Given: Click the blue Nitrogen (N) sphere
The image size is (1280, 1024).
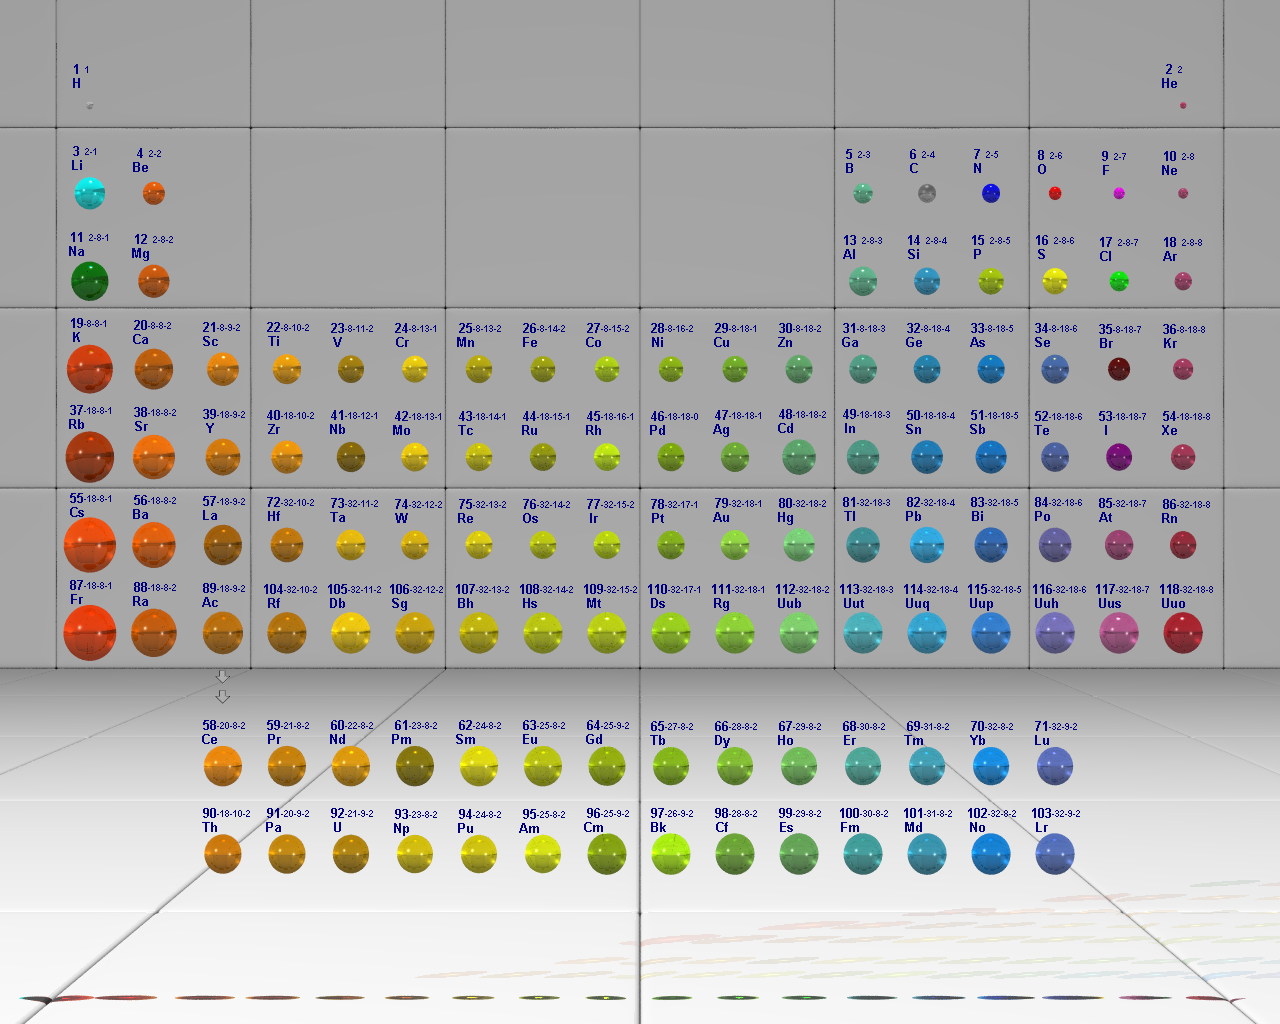Looking at the screenshot, I should click(x=991, y=193).
